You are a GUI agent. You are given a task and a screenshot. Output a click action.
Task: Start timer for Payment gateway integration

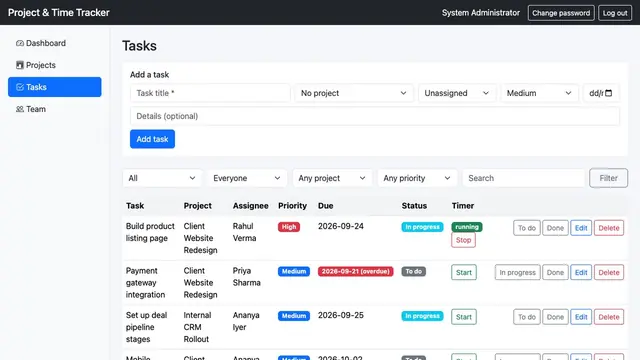point(464,272)
